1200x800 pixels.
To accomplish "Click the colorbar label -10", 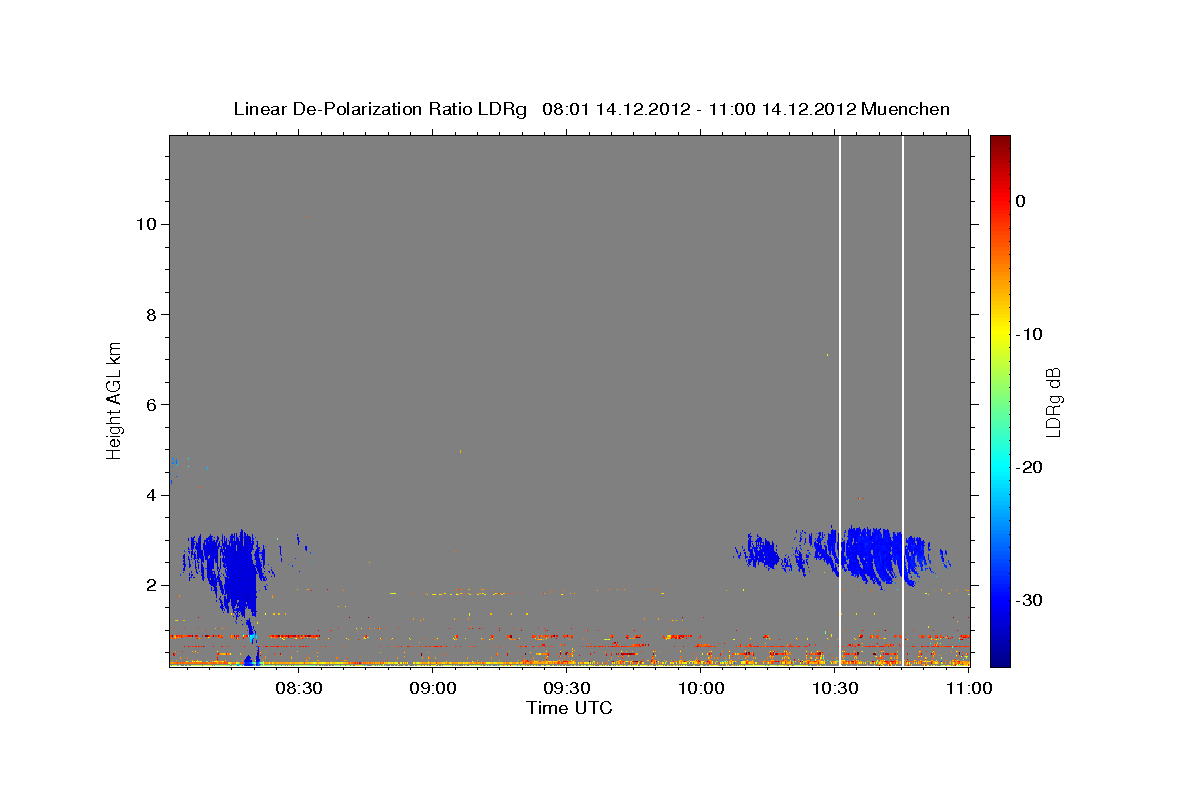I will pos(1029,334).
